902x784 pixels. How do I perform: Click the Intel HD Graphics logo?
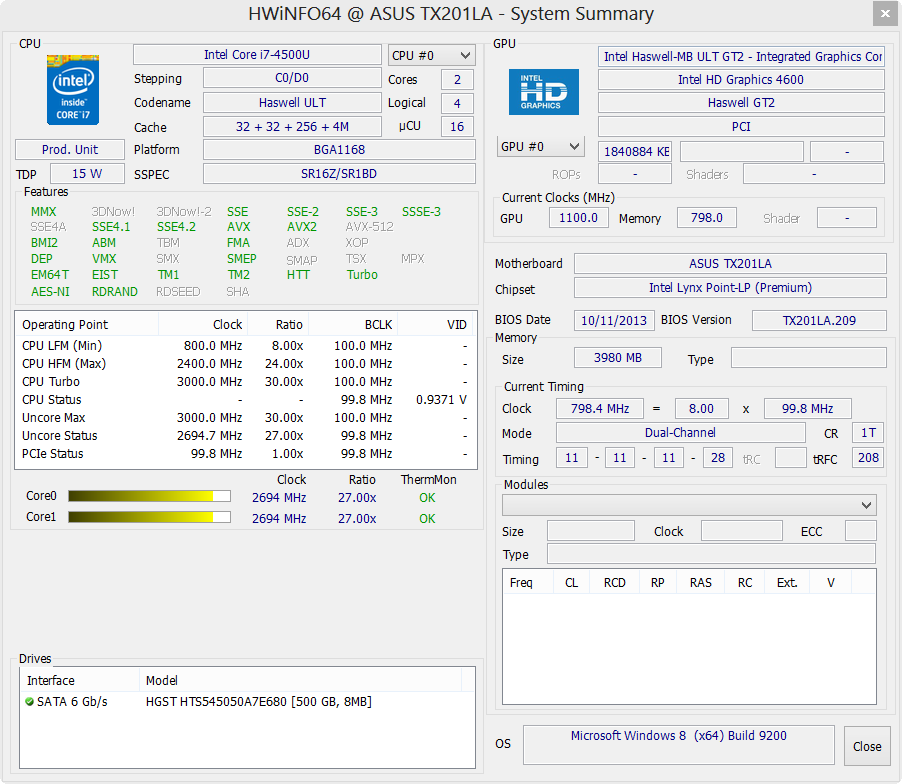click(544, 92)
